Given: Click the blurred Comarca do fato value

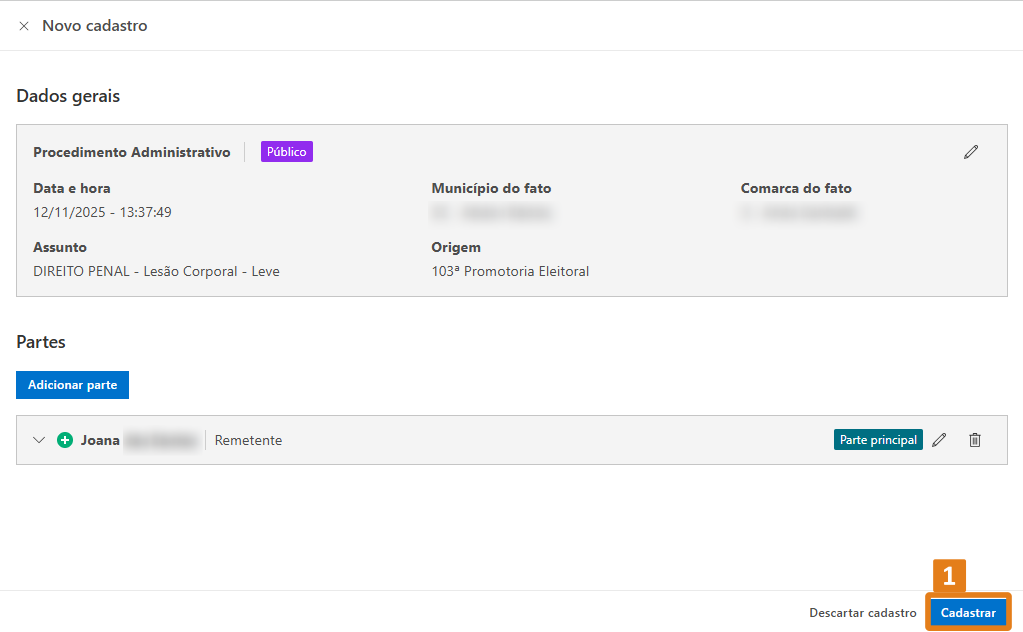Looking at the screenshot, I should 799,212.
